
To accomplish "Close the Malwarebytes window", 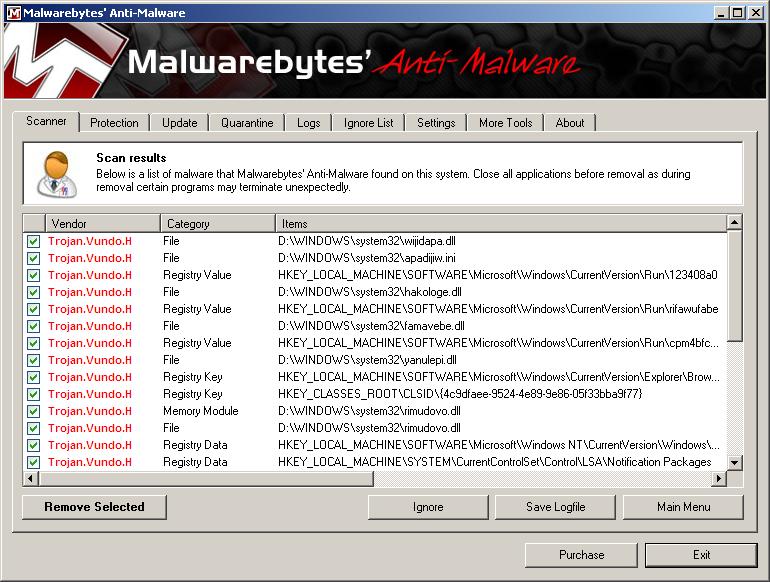I will pos(756,13).
